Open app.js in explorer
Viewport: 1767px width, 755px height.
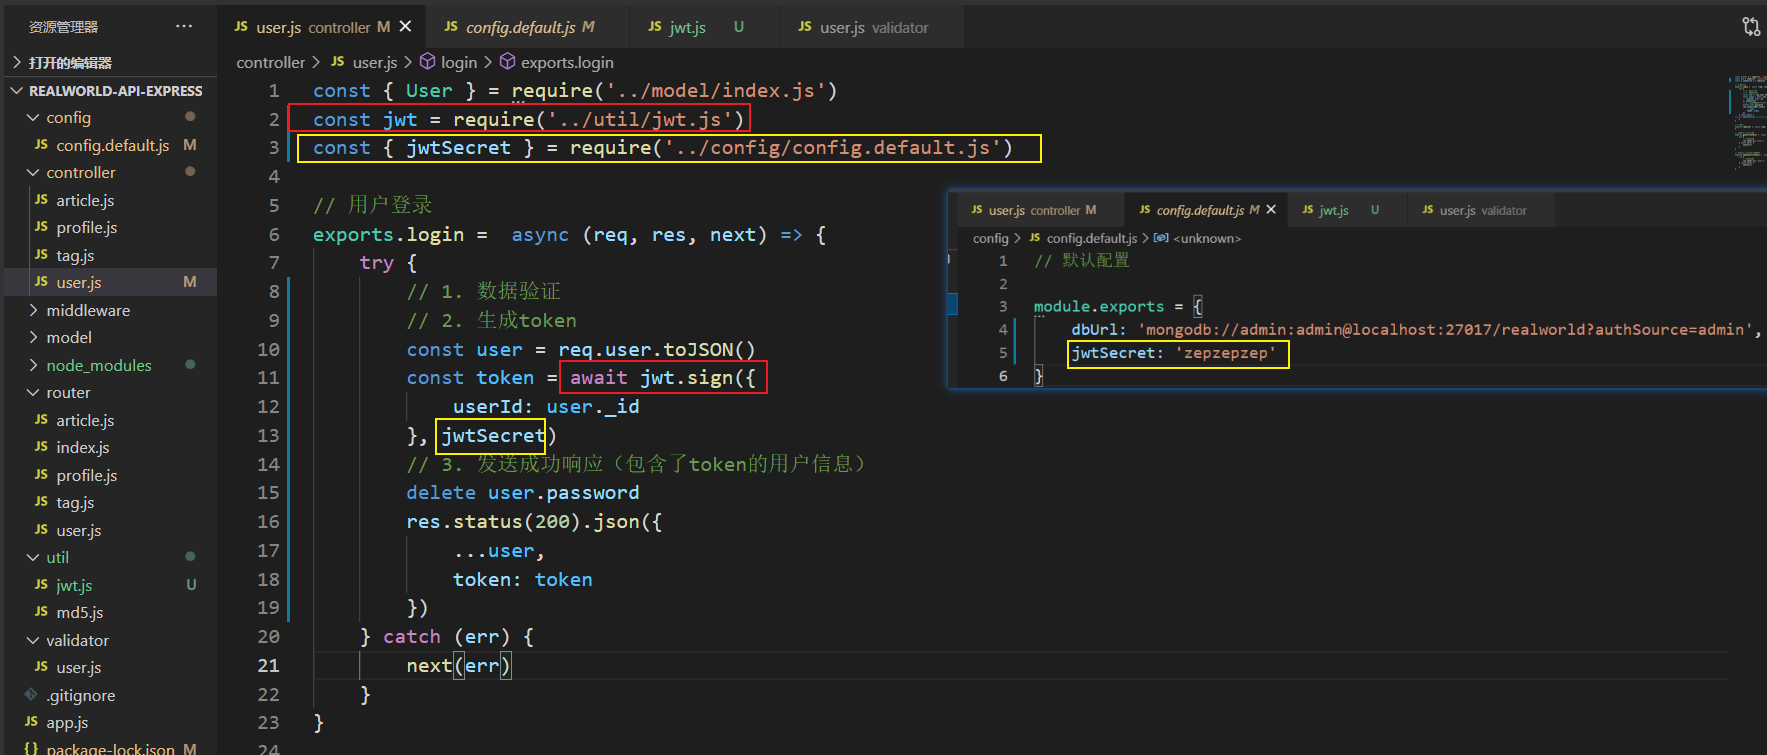pyautogui.click(x=67, y=723)
